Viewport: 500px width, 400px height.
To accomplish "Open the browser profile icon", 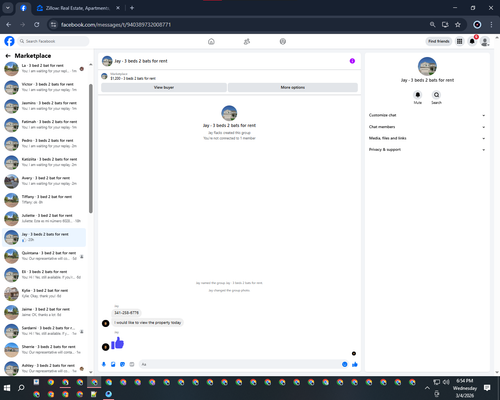I will click(477, 25).
